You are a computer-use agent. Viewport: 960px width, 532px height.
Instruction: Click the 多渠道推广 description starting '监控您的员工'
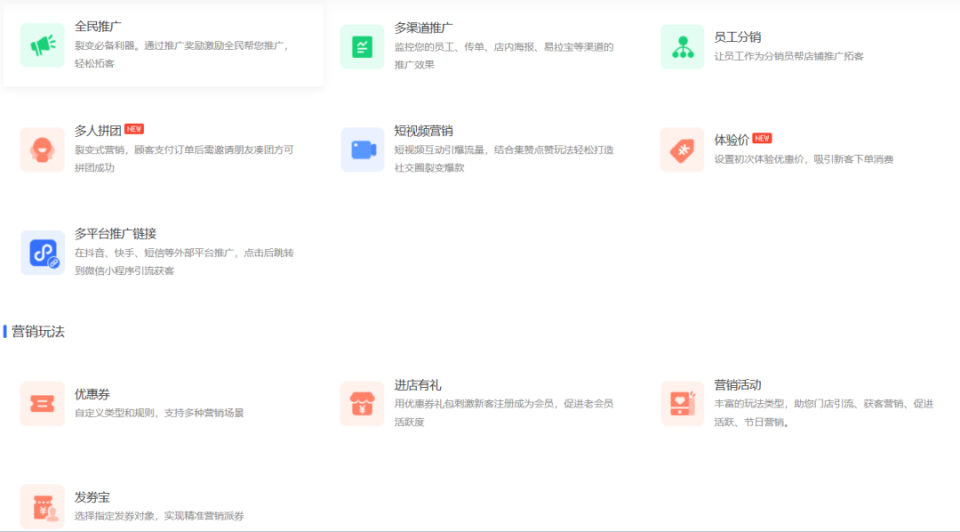(504, 56)
